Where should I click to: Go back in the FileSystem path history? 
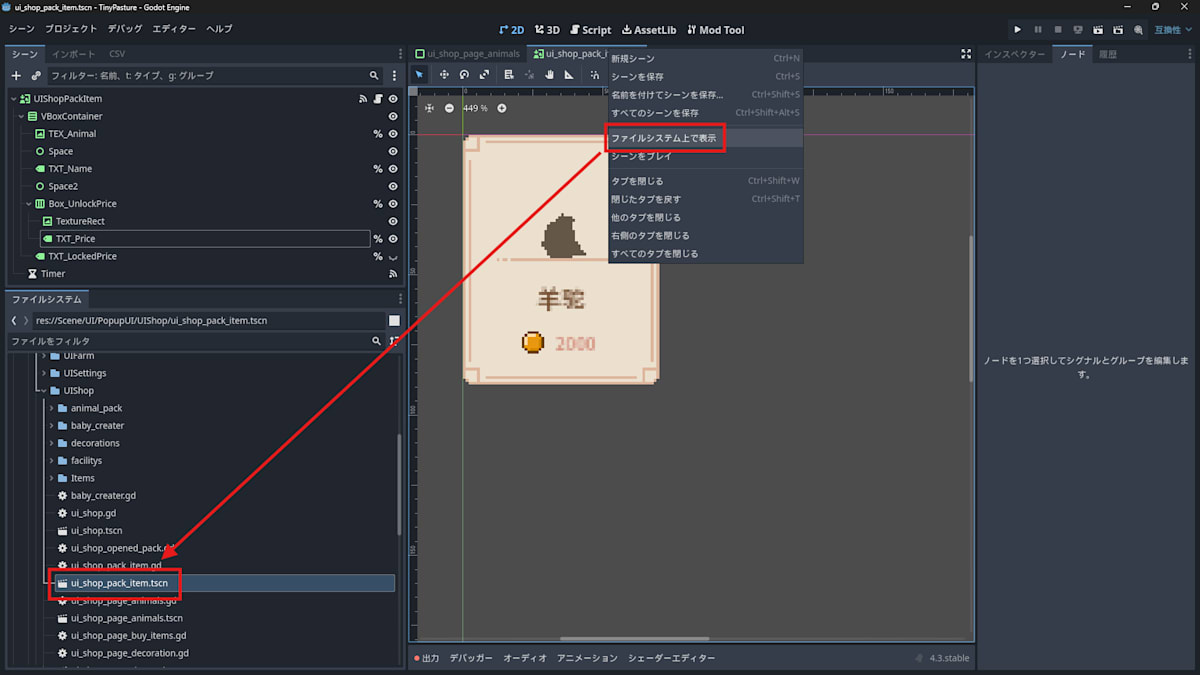click(14, 321)
